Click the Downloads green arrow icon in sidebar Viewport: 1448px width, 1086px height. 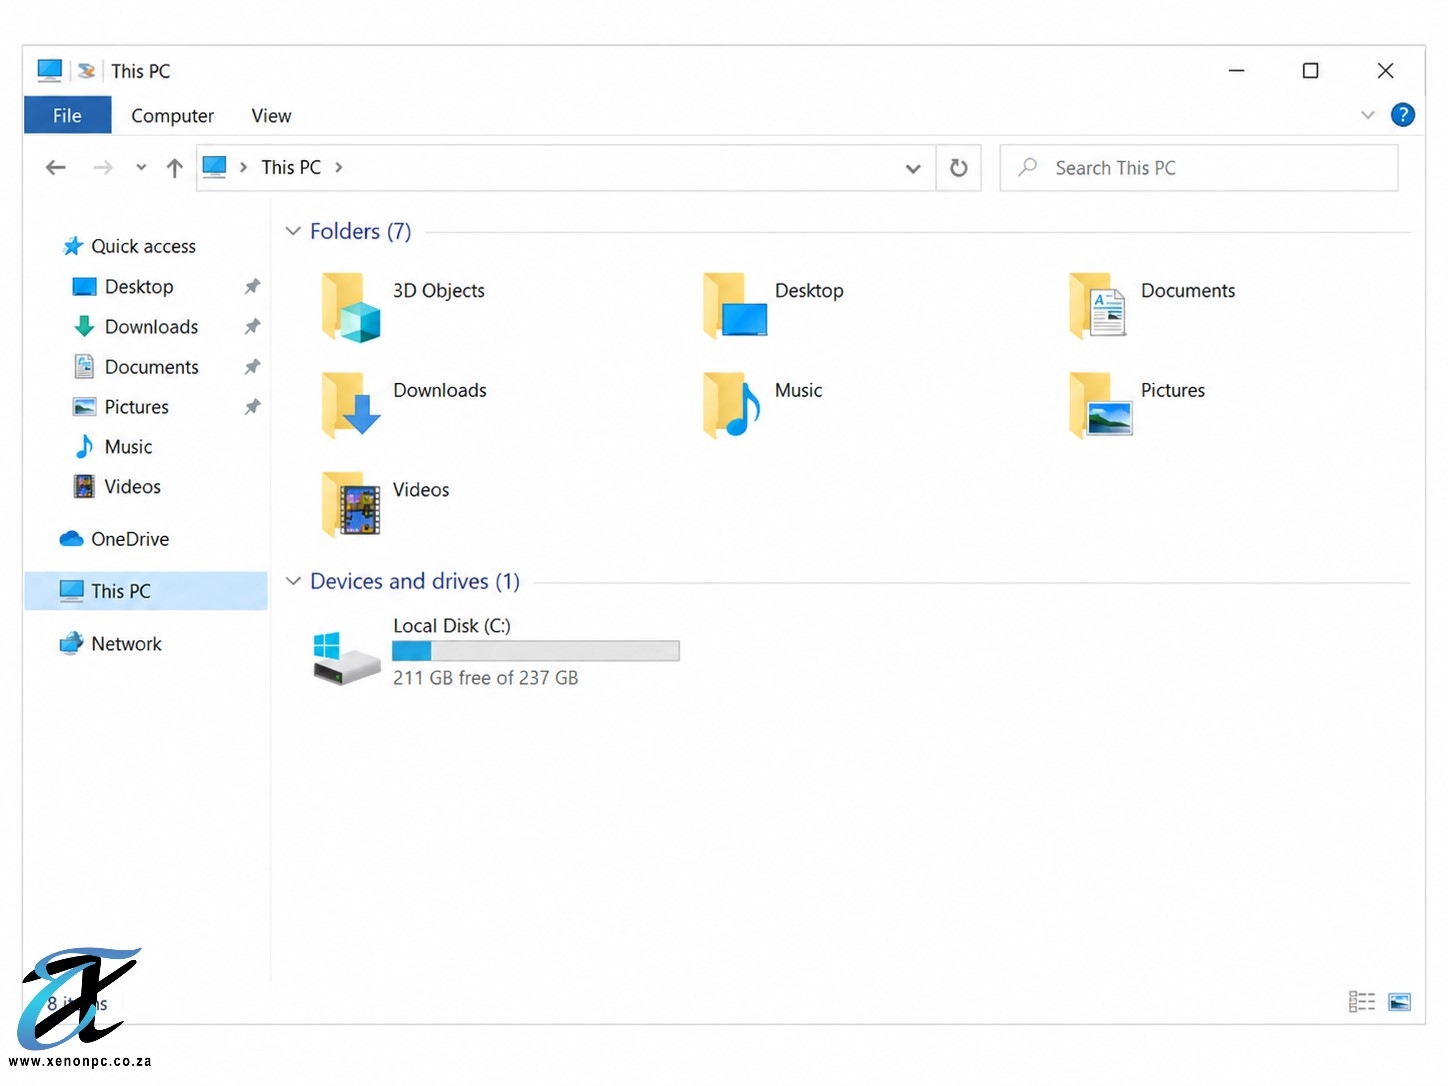click(x=85, y=327)
